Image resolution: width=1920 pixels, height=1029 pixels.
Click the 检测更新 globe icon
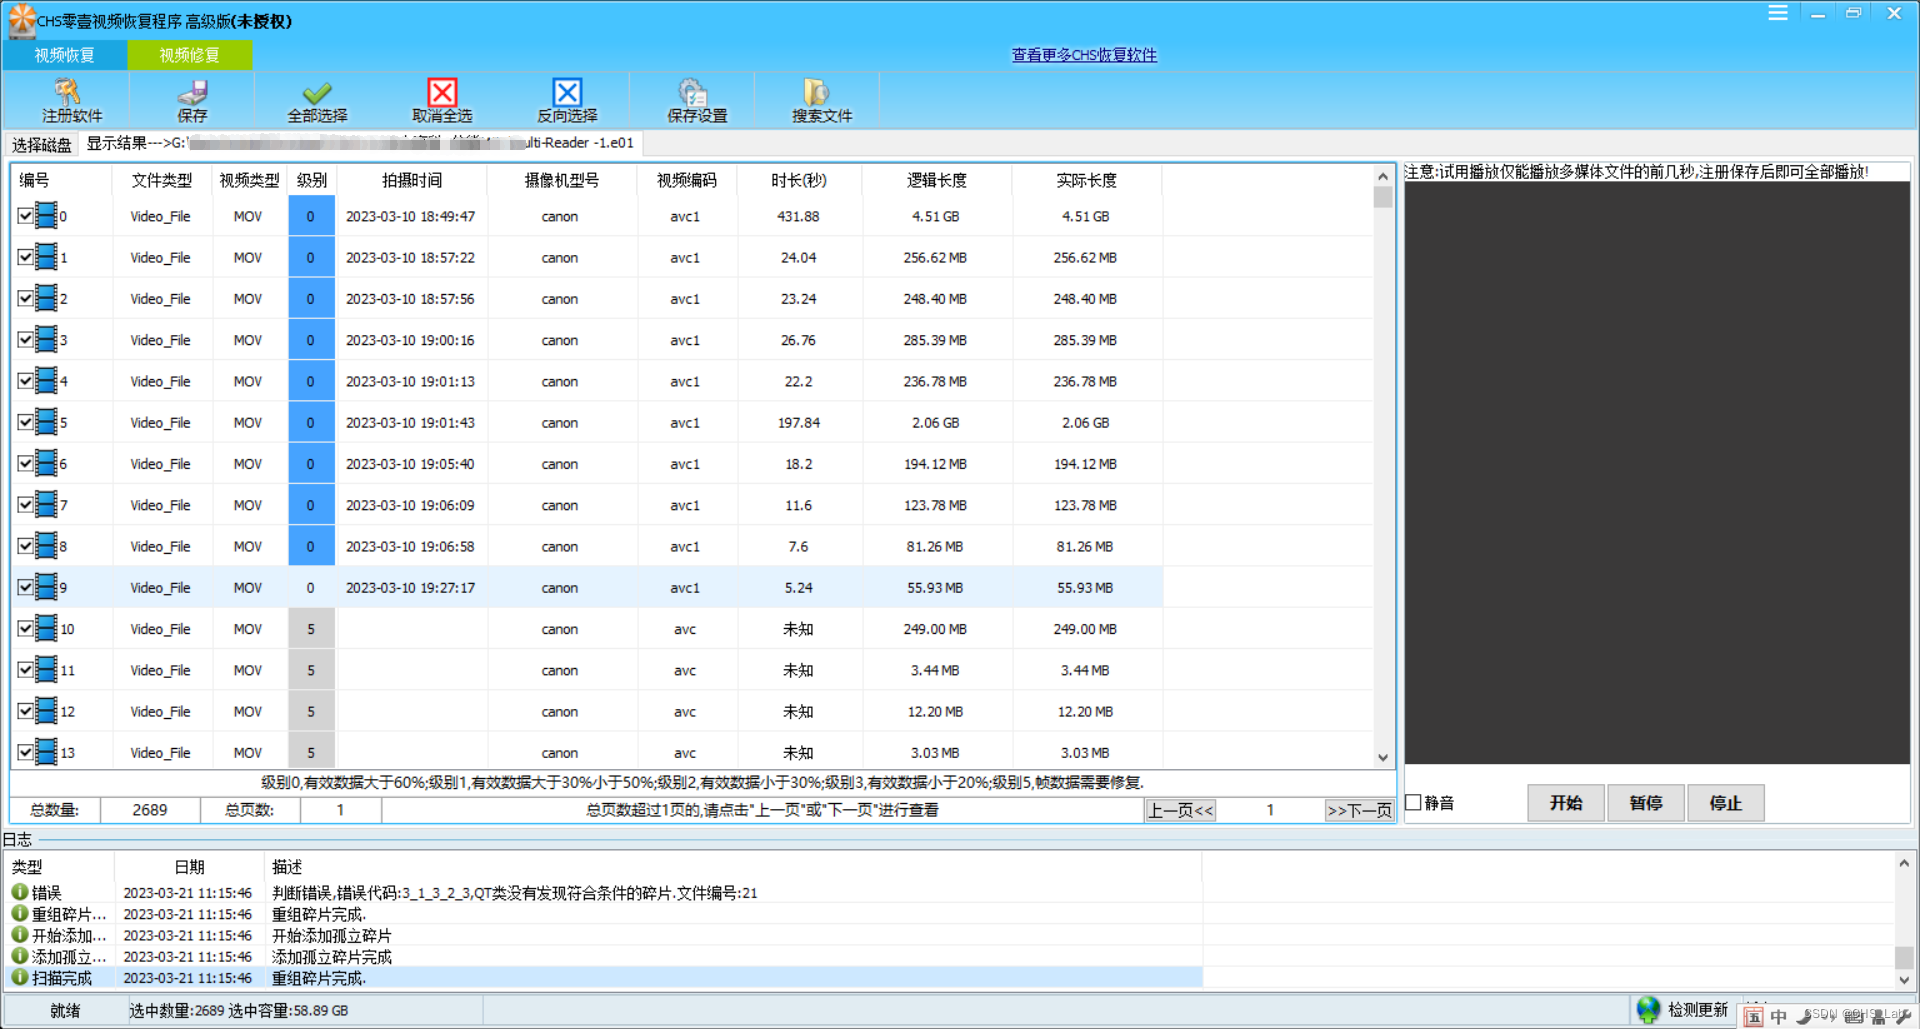click(1648, 1009)
